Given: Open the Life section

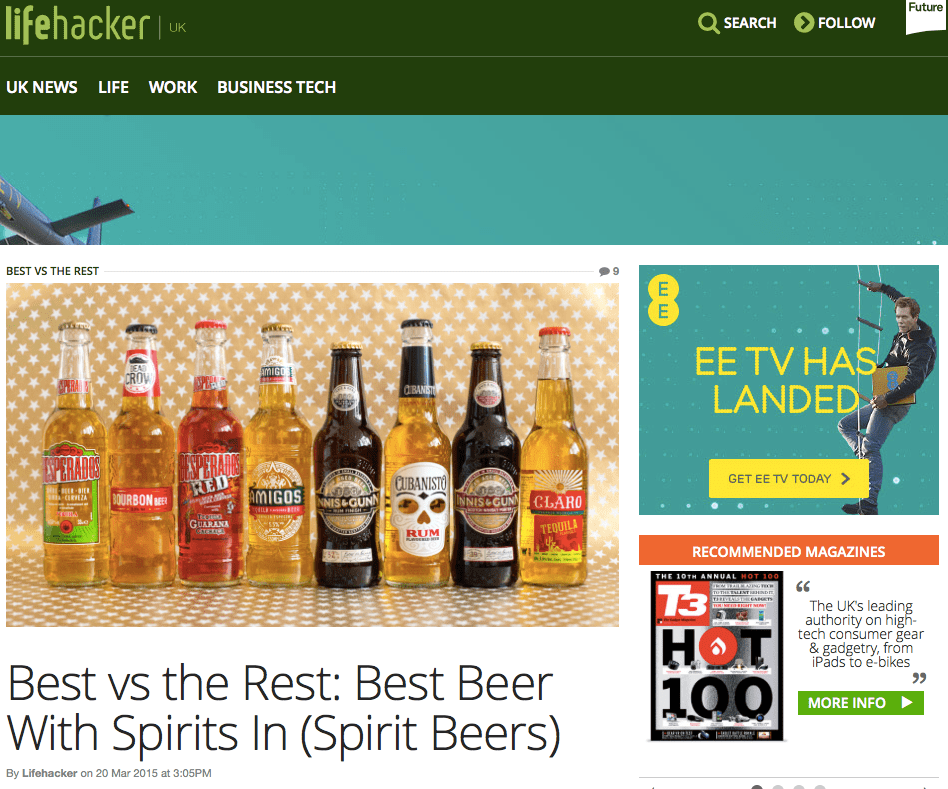Looking at the screenshot, I should 114,87.
